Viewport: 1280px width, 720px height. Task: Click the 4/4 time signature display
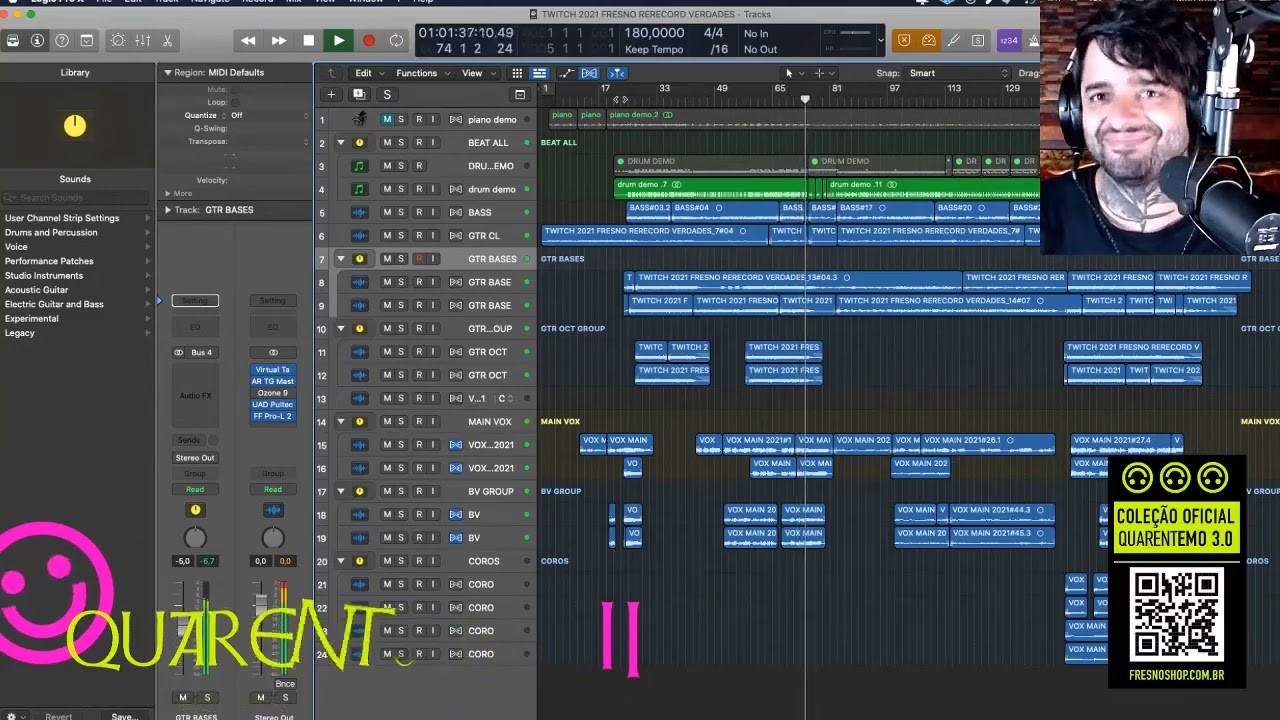click(x=713, y=34)
